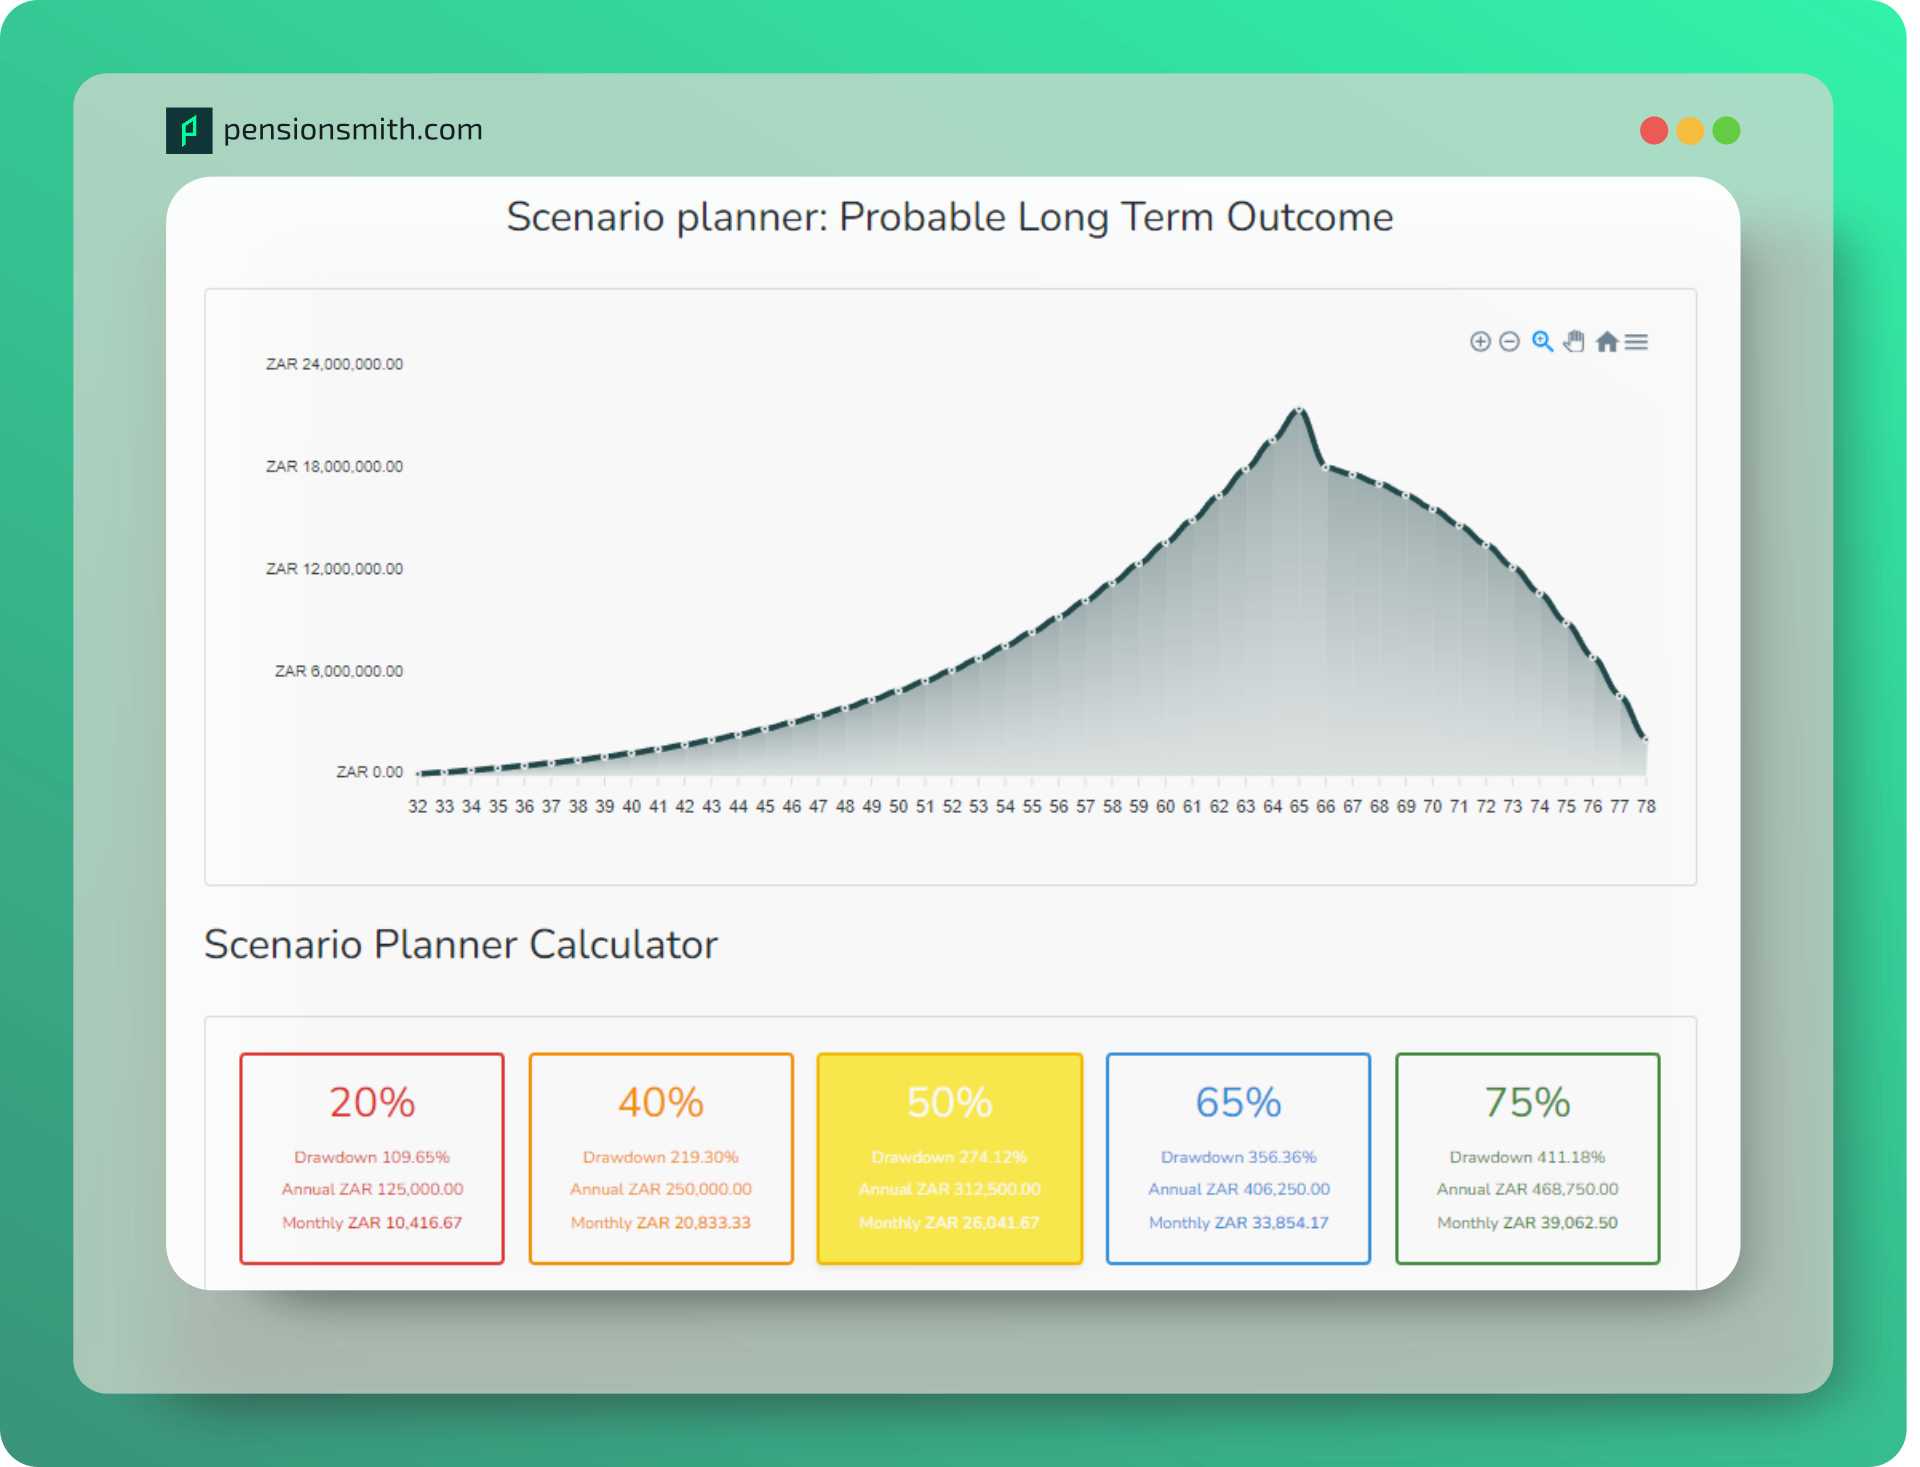Click the yellow window dot
Screen dimensions: 1920x1467
click(1690, 131)
